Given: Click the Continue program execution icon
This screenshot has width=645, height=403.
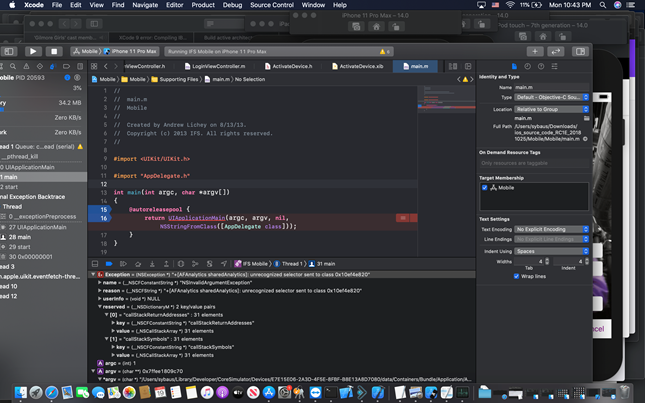Looking at the screenshot, I should (x=123, y=264).
